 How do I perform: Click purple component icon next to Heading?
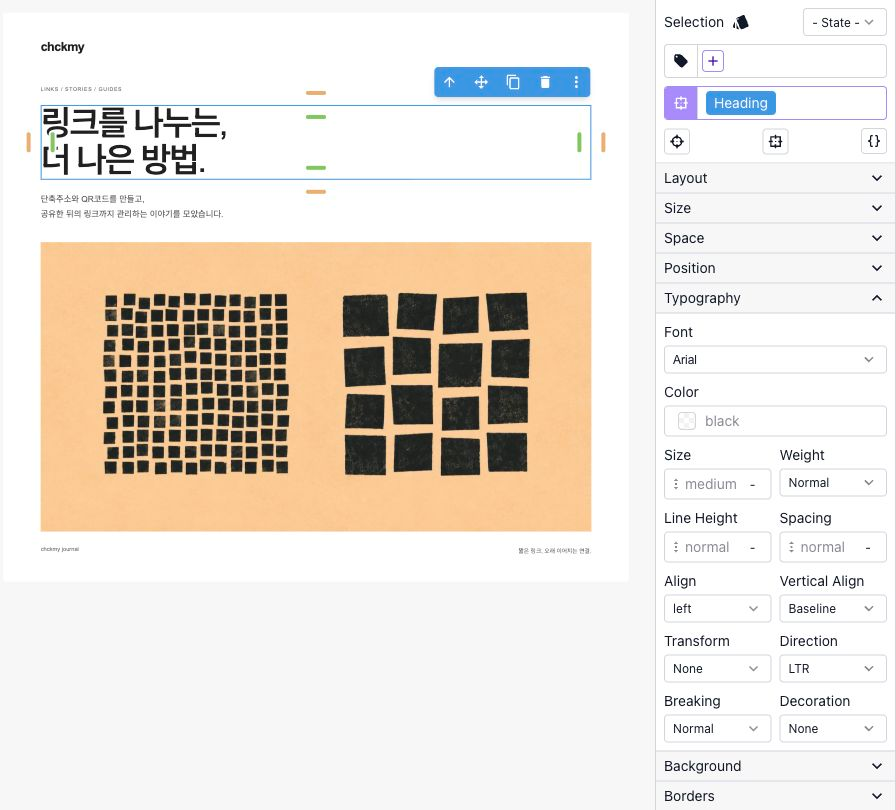pos(681,103)
